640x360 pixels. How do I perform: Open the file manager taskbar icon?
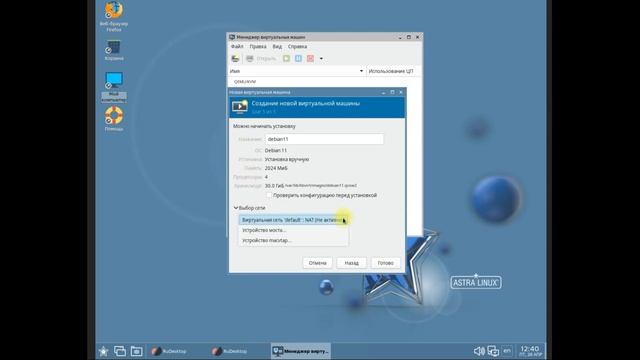[136, 351]
